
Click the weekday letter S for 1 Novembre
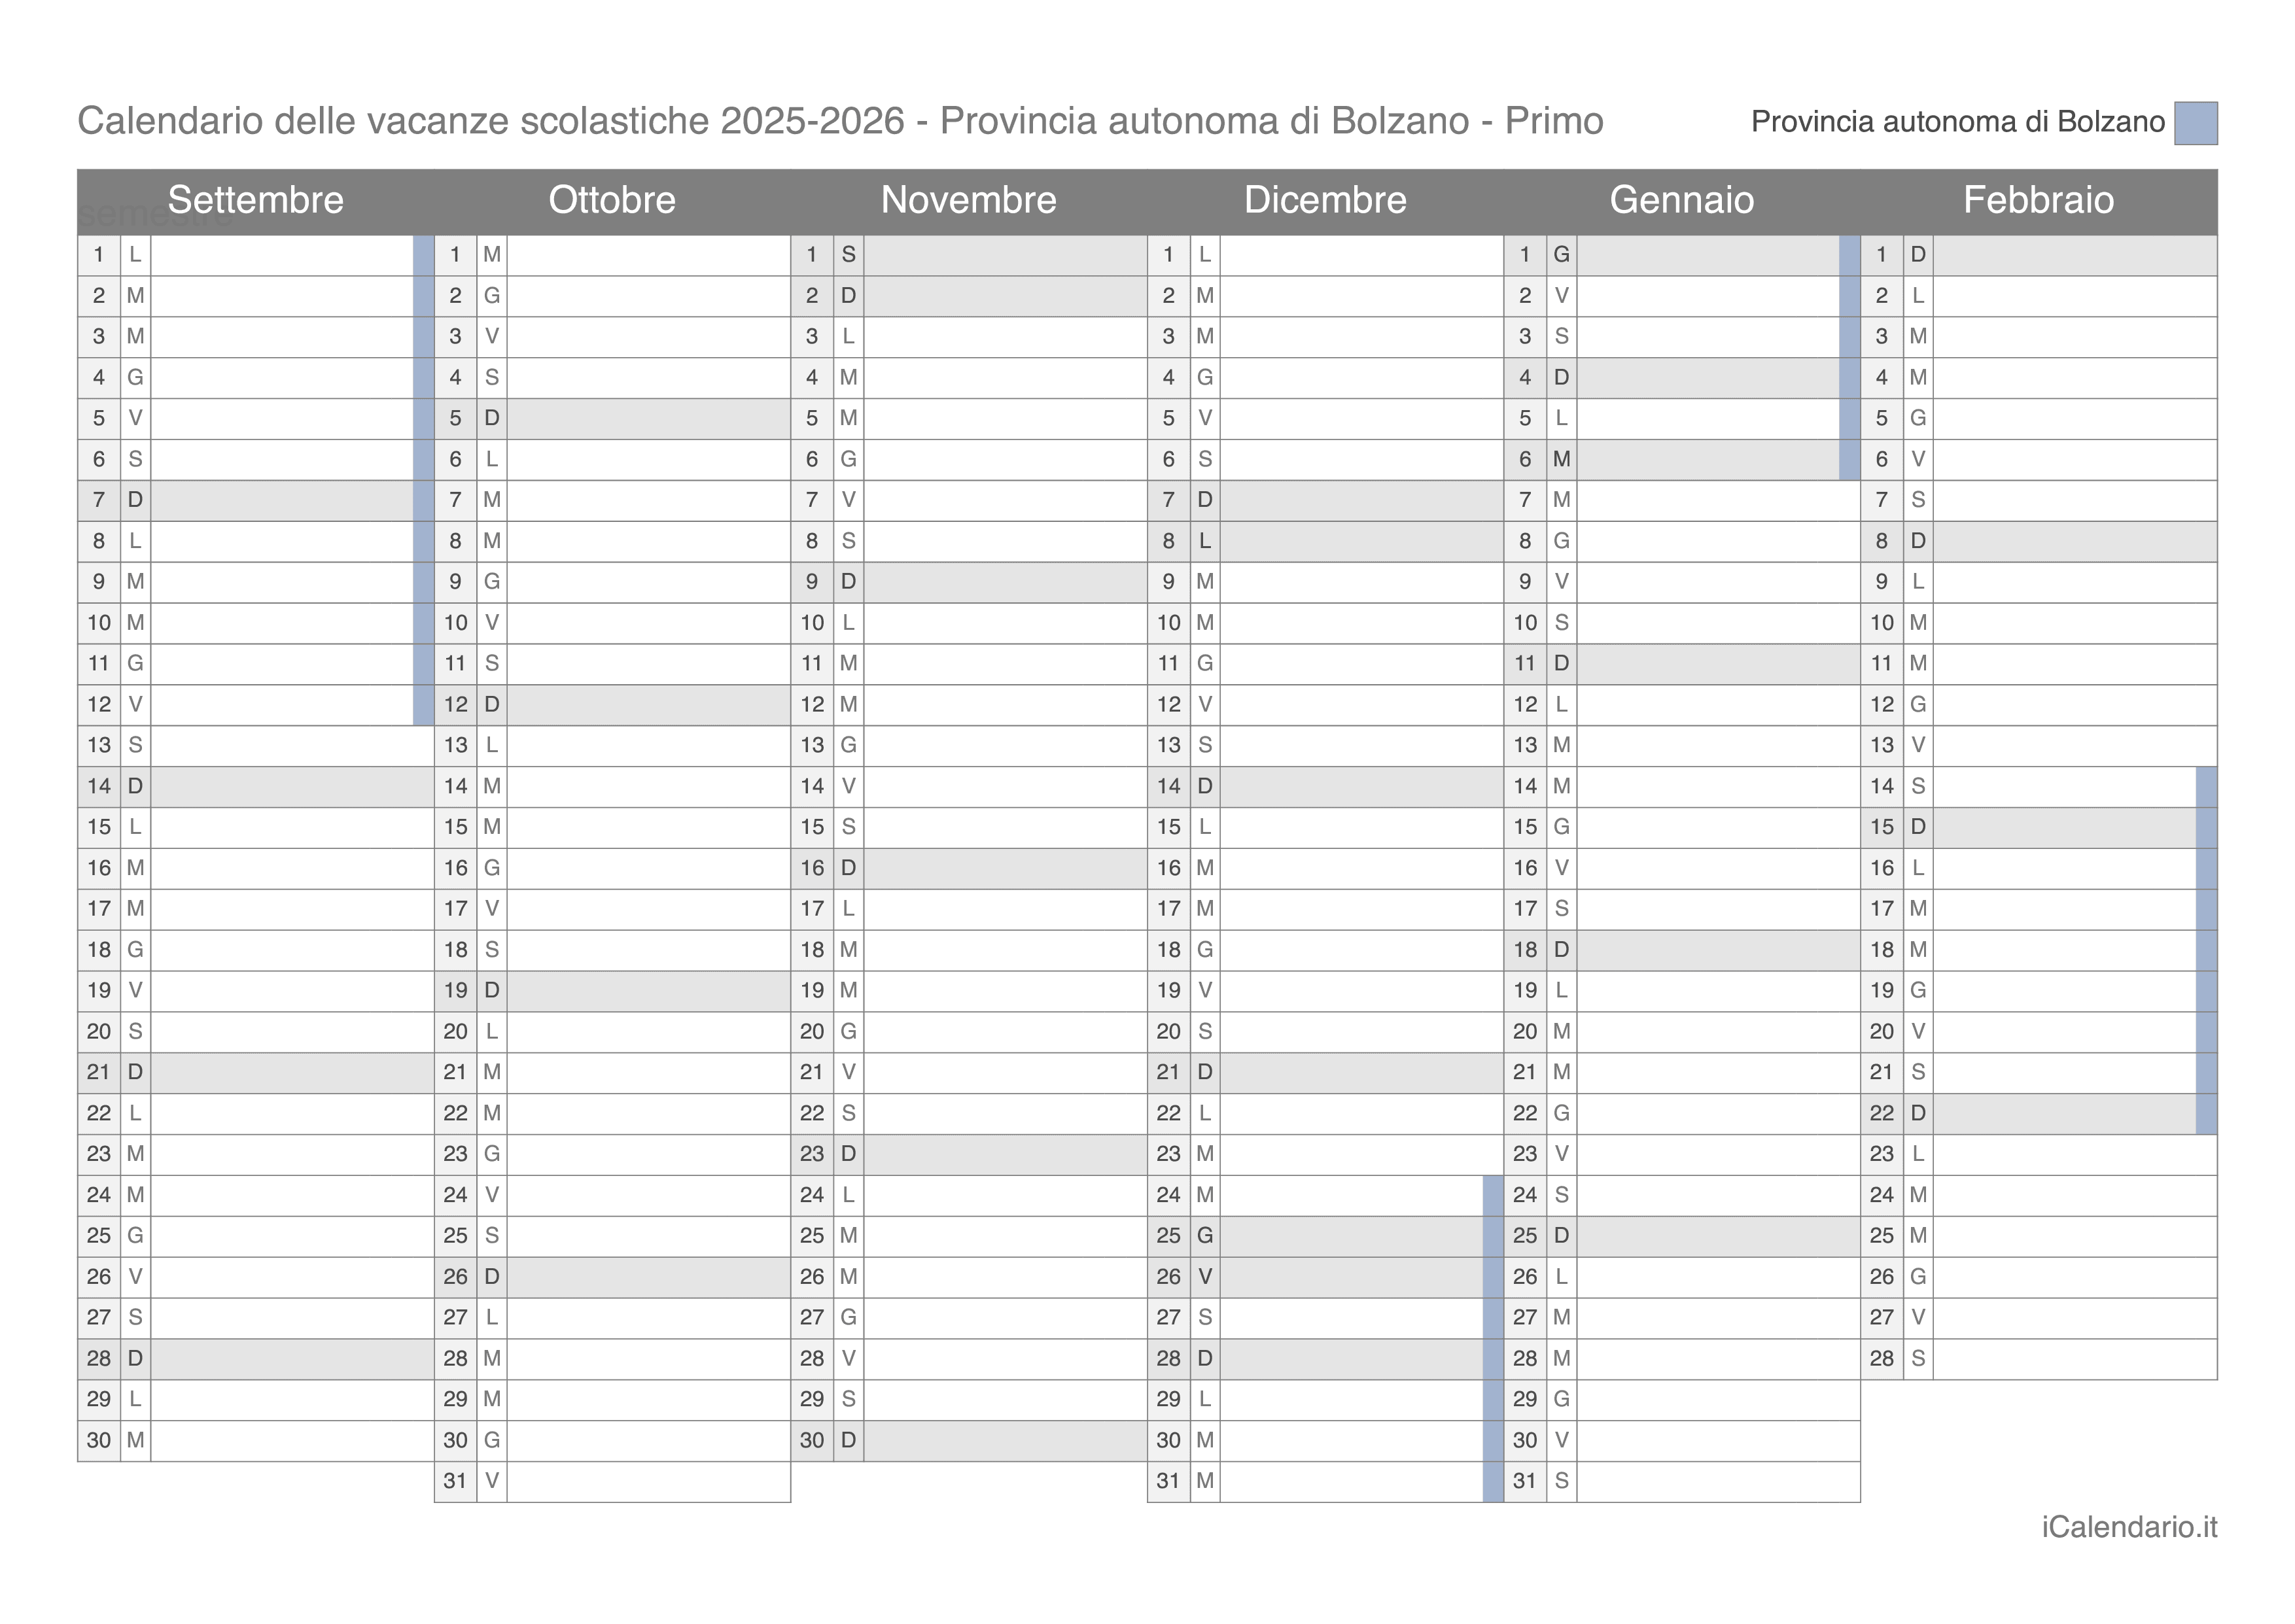(x=849, y=255)
